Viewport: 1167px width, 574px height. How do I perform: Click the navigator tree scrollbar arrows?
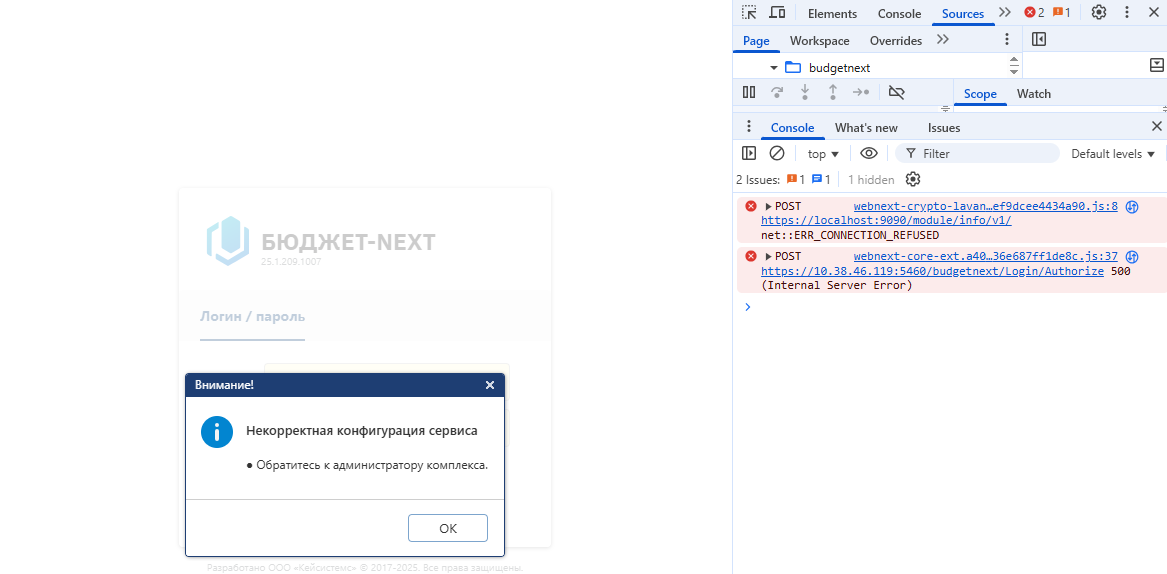click(x=1014, y=66)
